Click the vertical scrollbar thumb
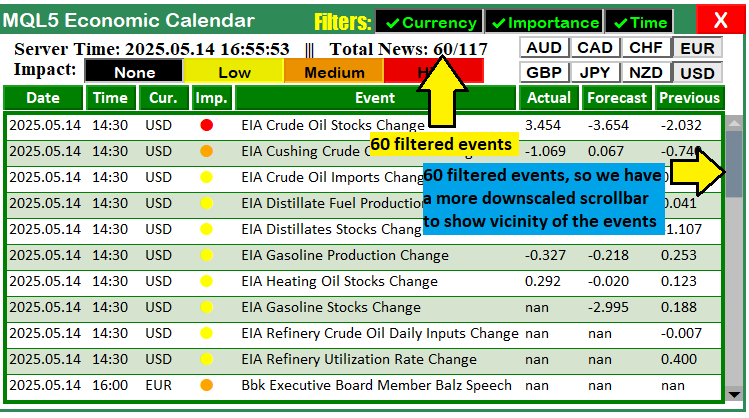The width and height of the screenshot is (749, 418). pos(734,163)
